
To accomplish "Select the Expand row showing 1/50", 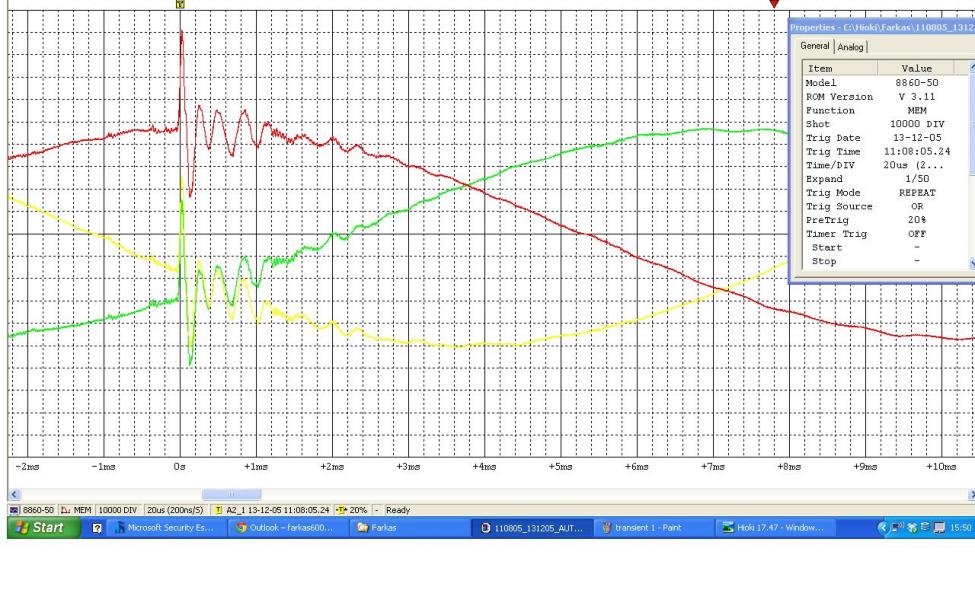I will 885,179.
